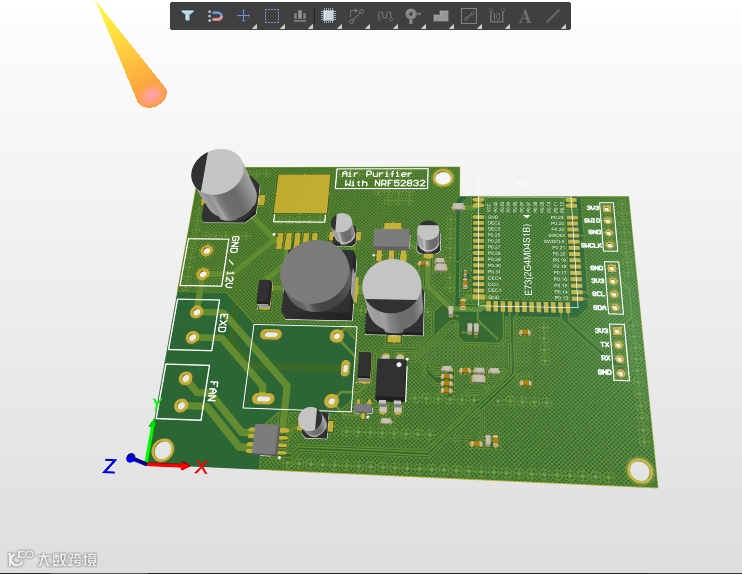
Task: Click the 'SWCLK' header label
Action: pos(592,246)
